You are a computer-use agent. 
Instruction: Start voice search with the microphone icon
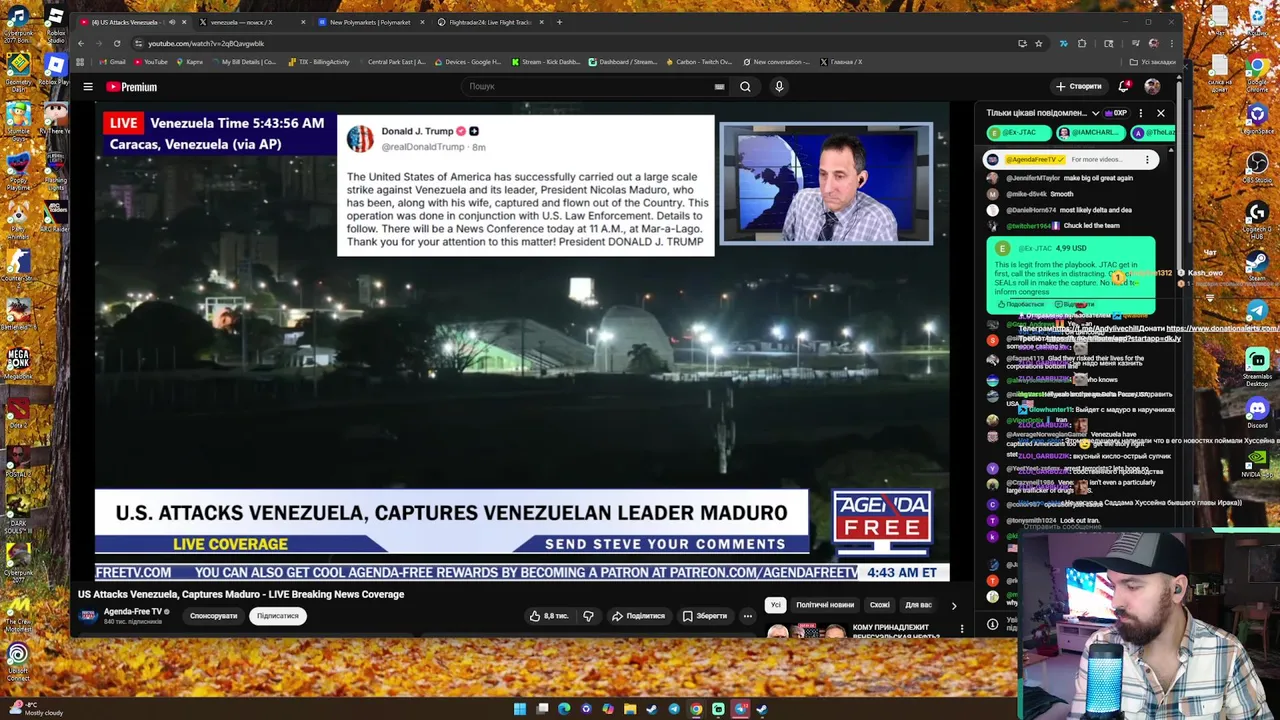pos(779,87)
